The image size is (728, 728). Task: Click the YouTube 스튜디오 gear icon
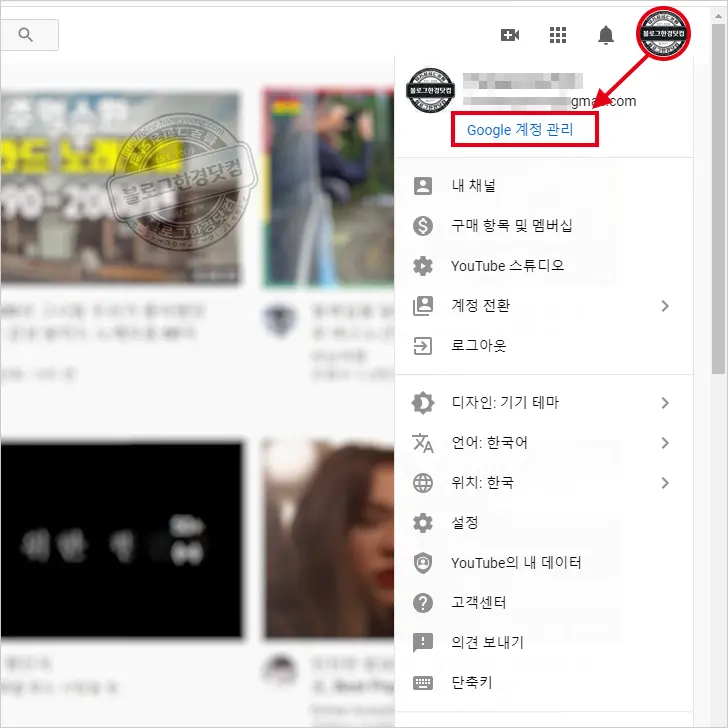point(423,266)
